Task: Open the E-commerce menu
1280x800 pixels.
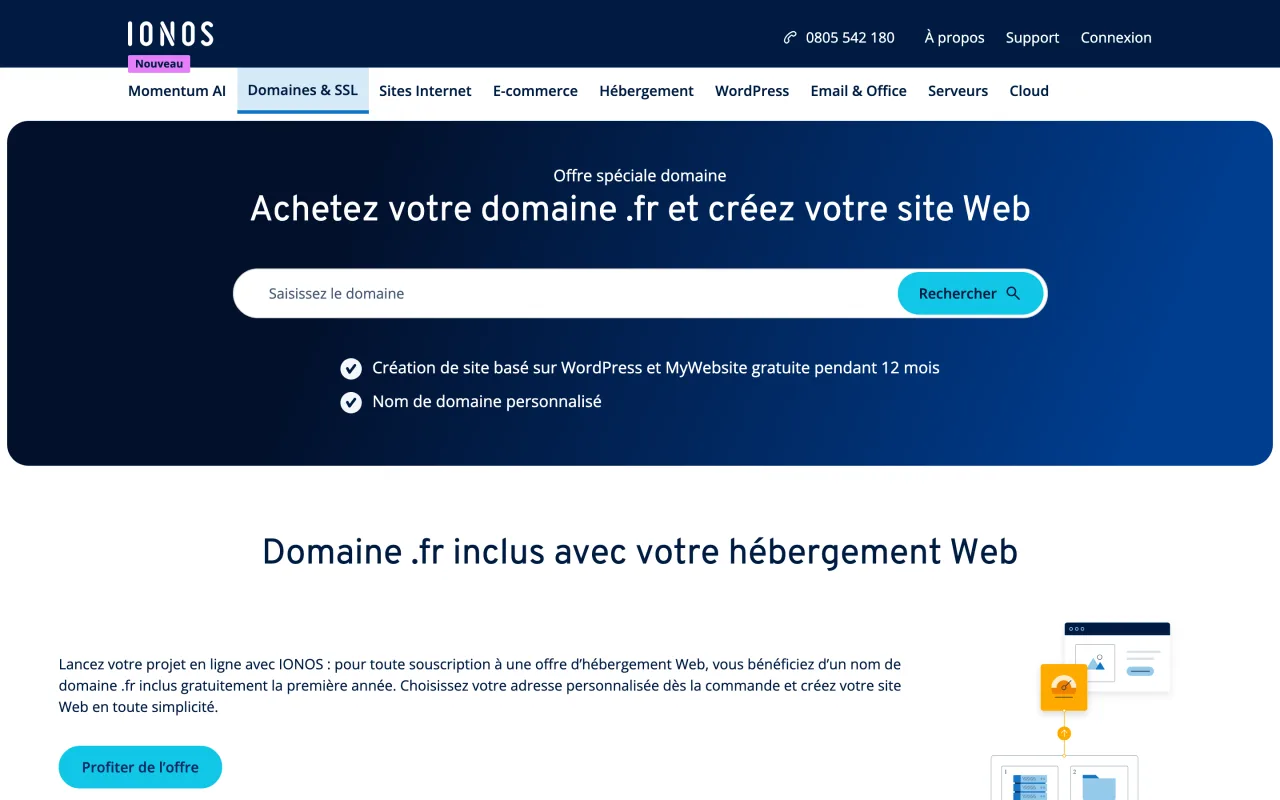Action: click(535, 91)
